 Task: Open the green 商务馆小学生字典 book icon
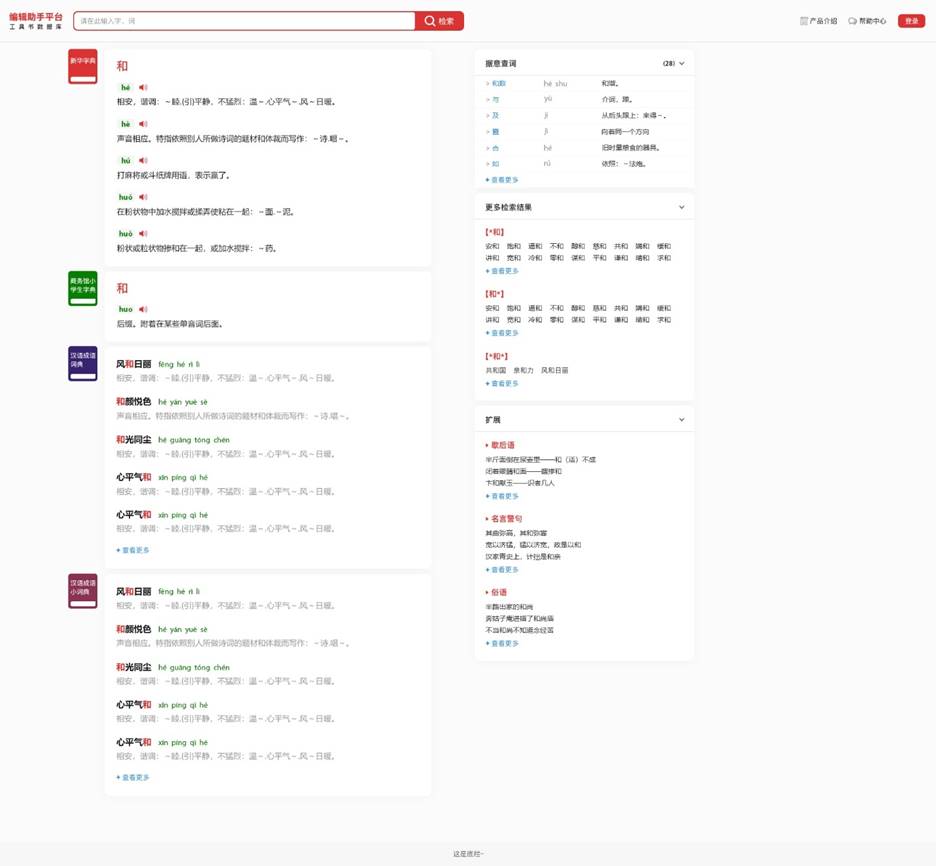pos(82,288)
